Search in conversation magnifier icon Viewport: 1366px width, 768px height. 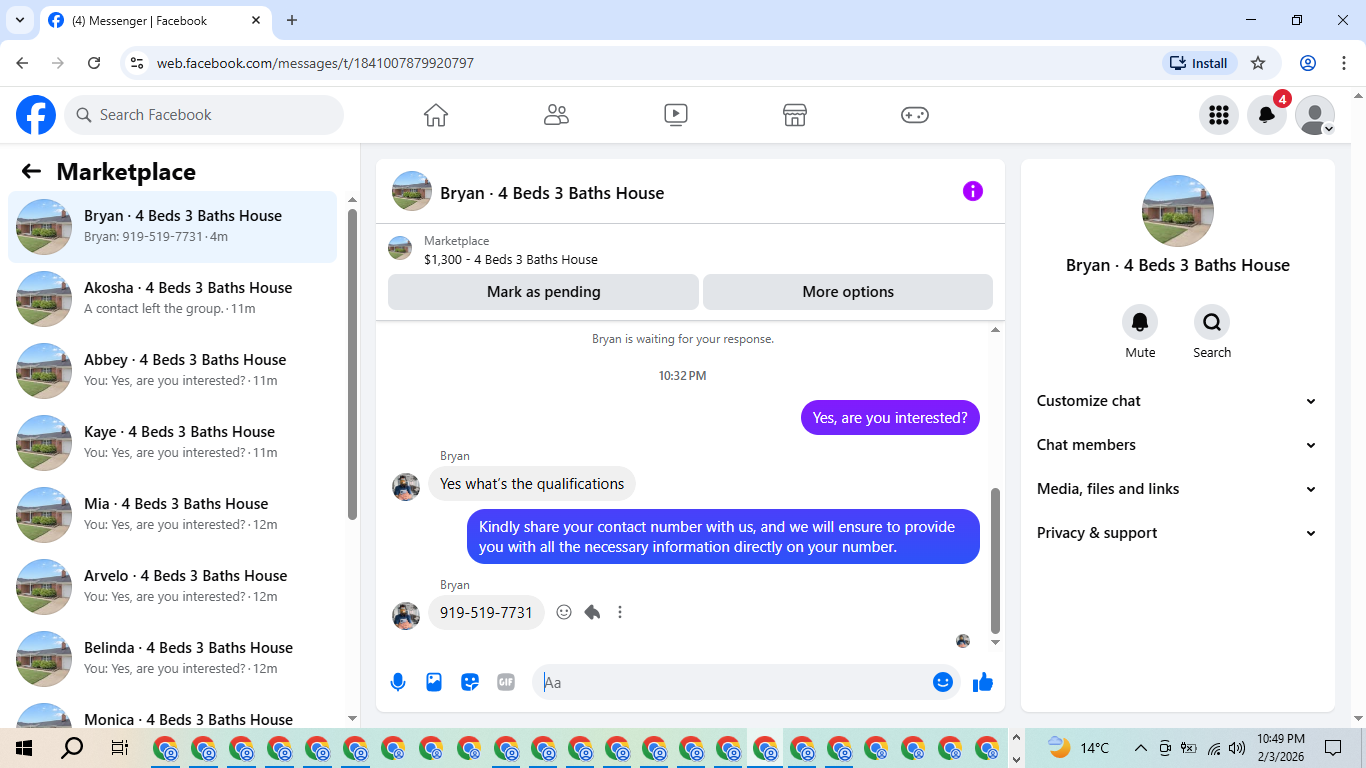[x=1212, y=322]
